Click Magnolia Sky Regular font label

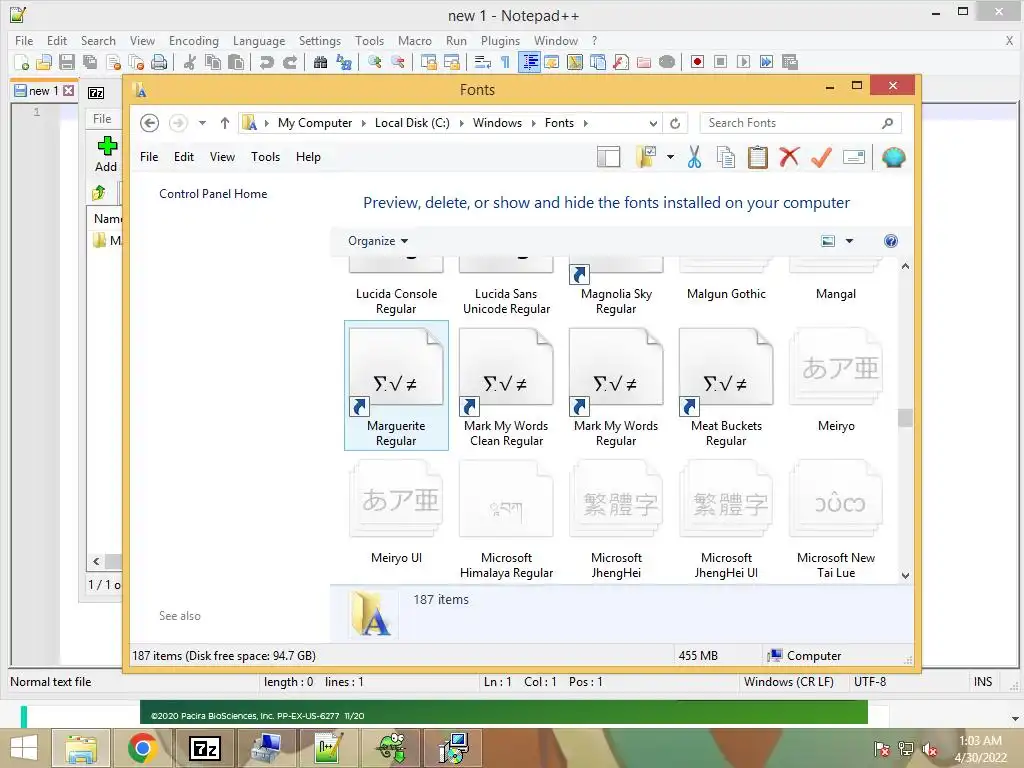(616, 301)
